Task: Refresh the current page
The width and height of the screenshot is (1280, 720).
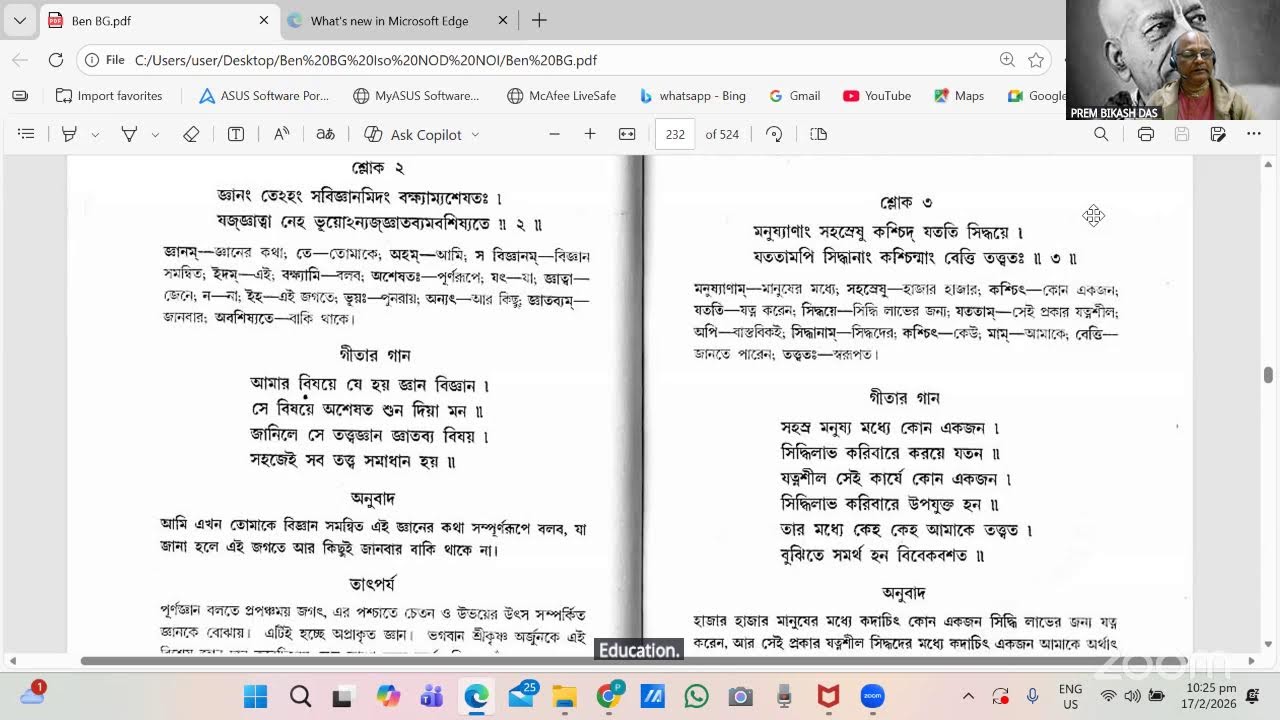Action: pyautogui.click(x=56, y=60)
